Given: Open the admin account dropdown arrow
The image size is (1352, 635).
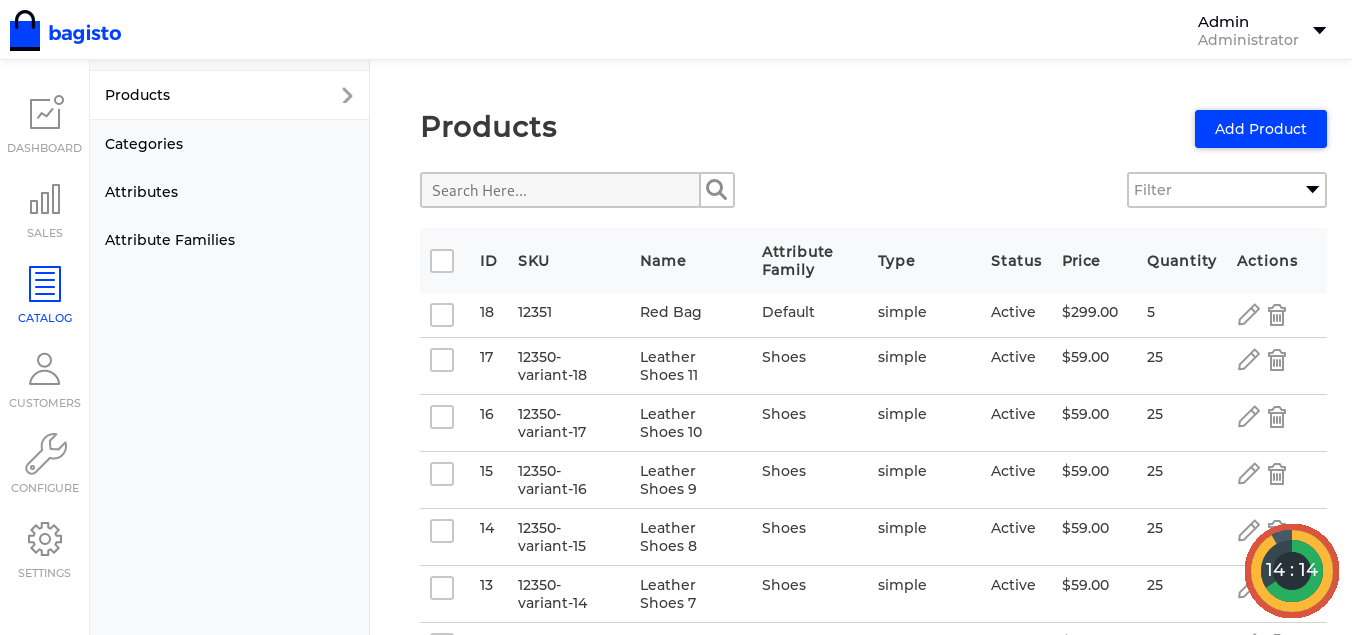Looking at the screenshot, I should (1319, 31).
